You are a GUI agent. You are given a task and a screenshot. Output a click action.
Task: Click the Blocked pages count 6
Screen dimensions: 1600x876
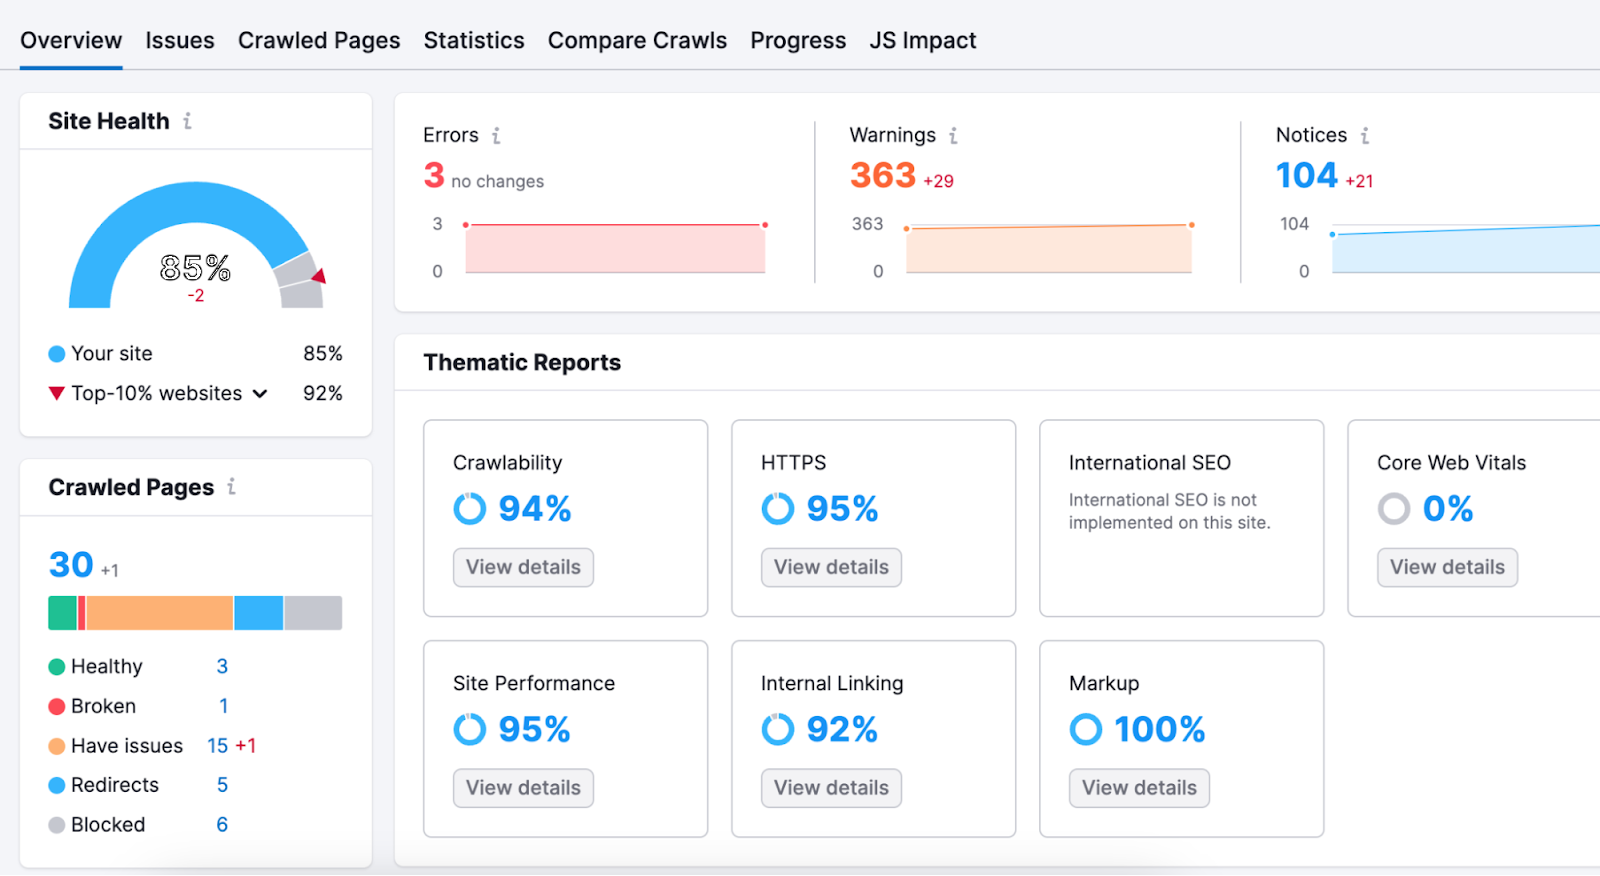pos(222,825)
